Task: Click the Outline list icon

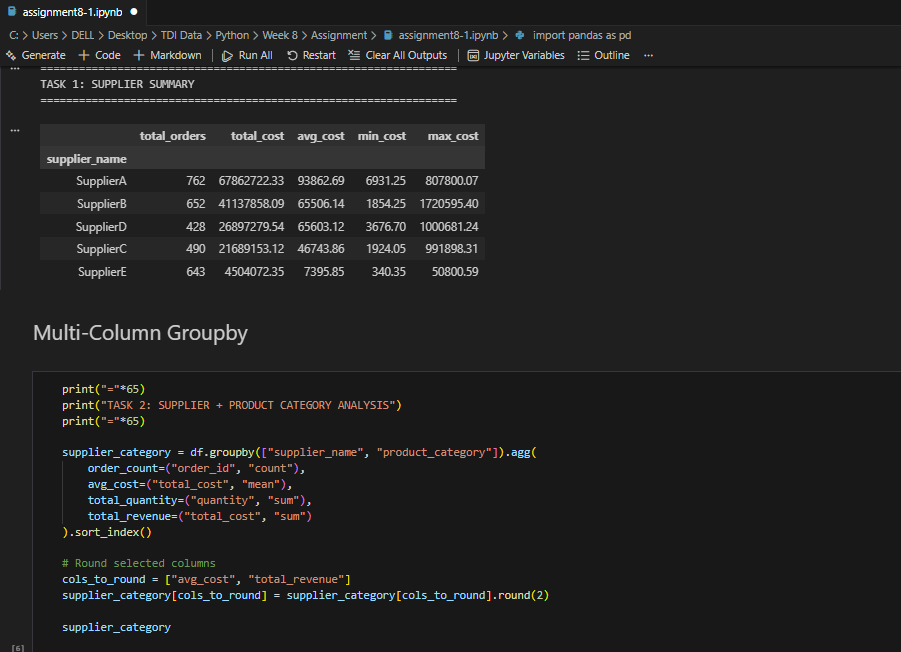Action: tap(583, 56)
